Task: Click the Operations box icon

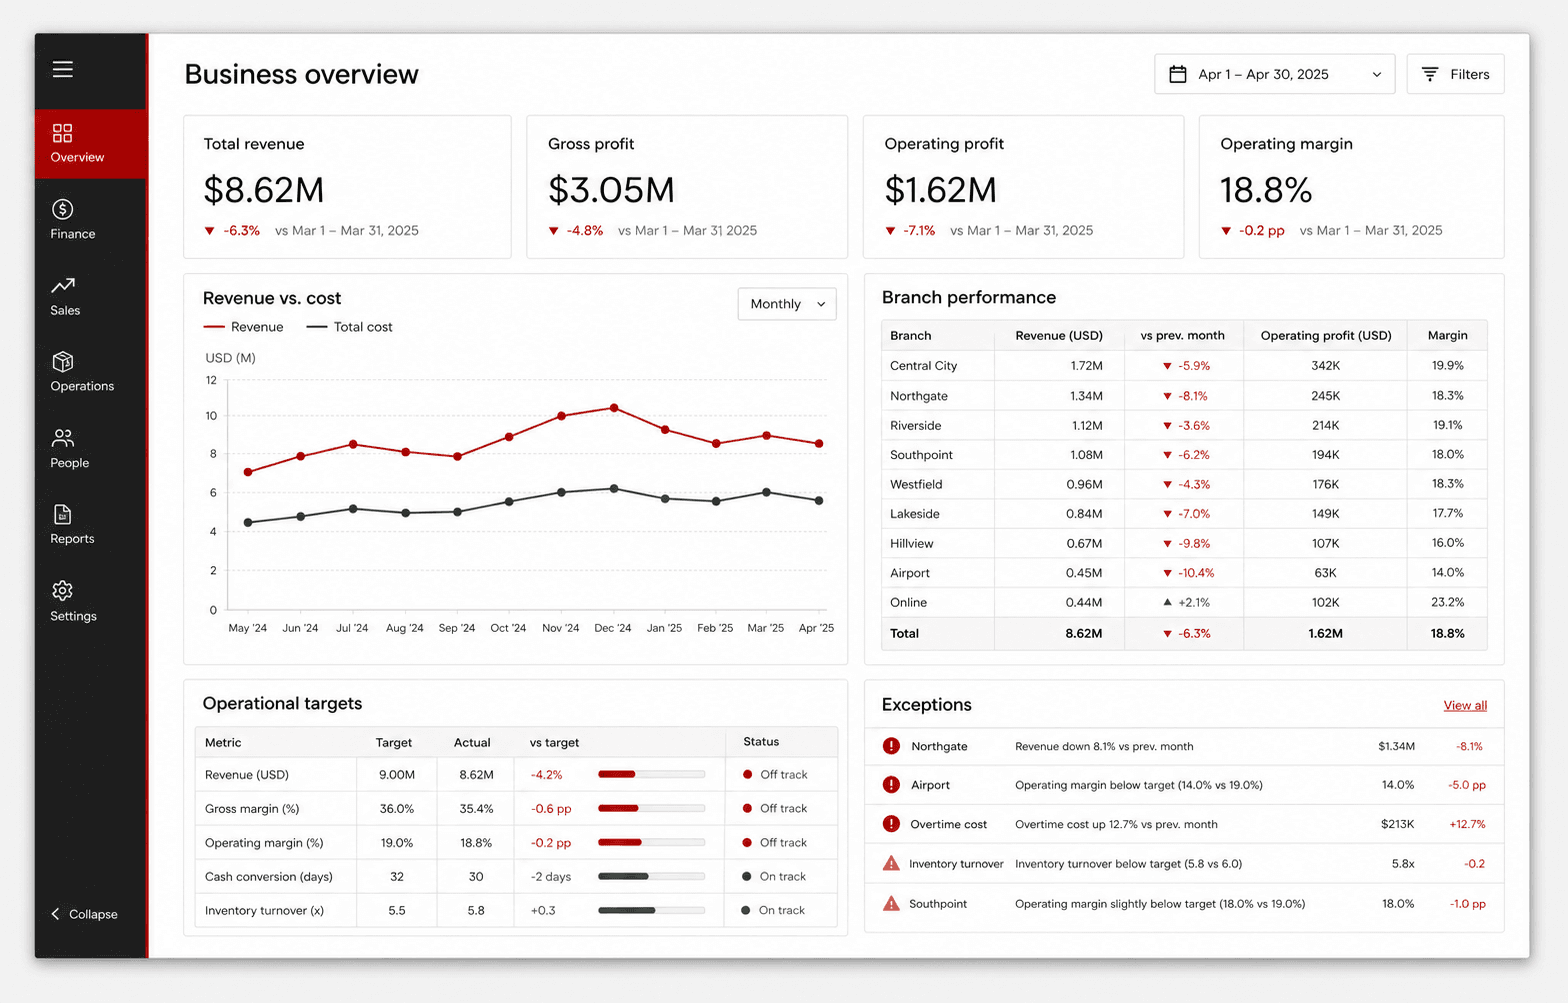Action: tap(62, 361)
